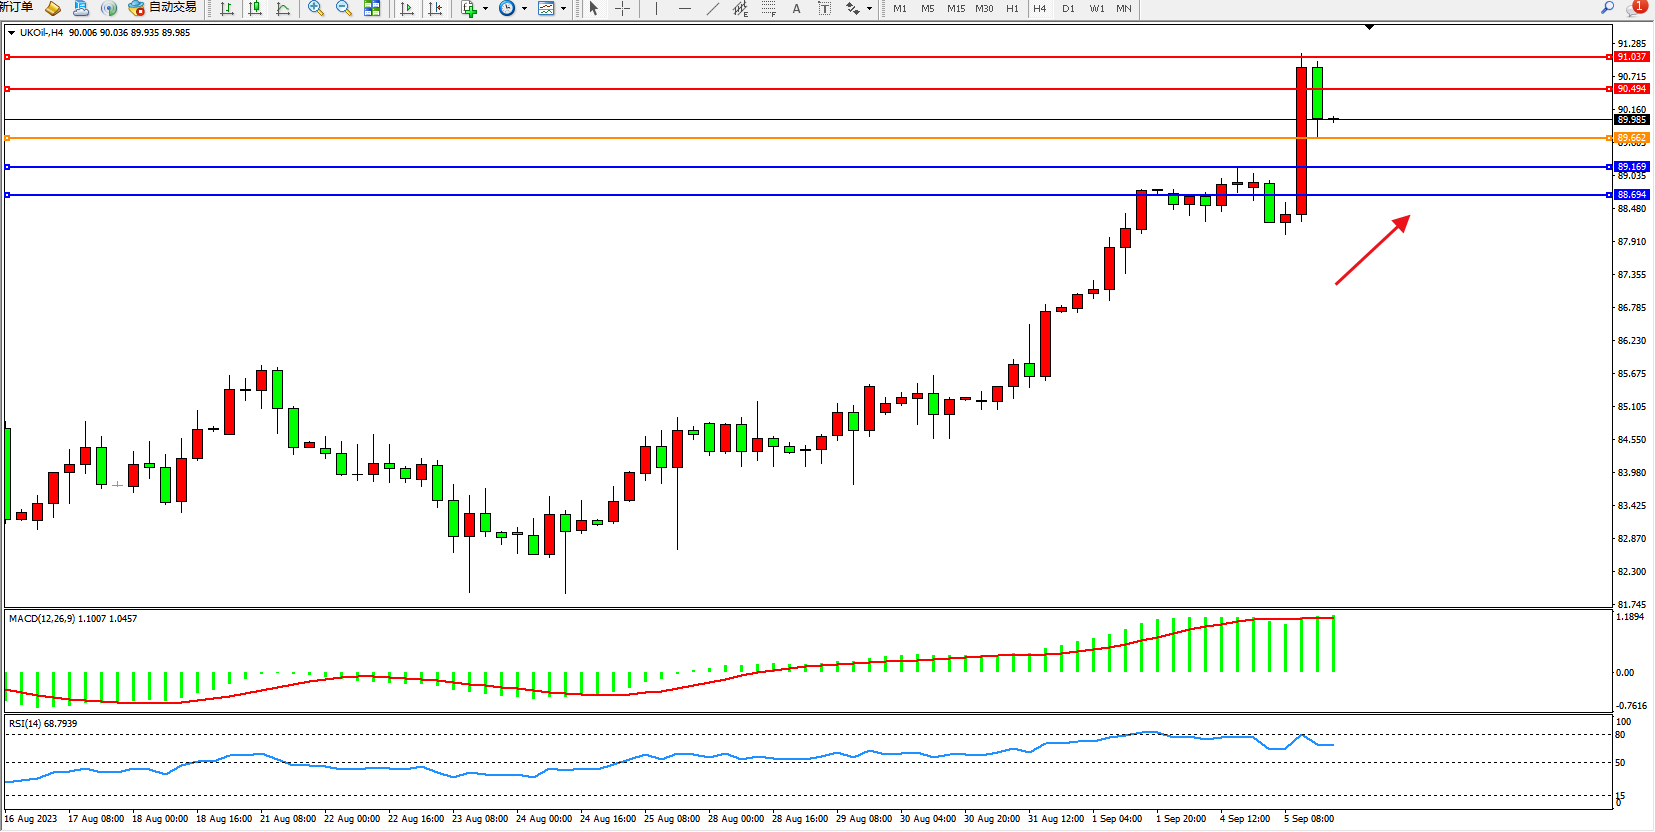1655x832 pixels.
Task: Select the vertical line drawing tool
Action: (x=656, y=9)
